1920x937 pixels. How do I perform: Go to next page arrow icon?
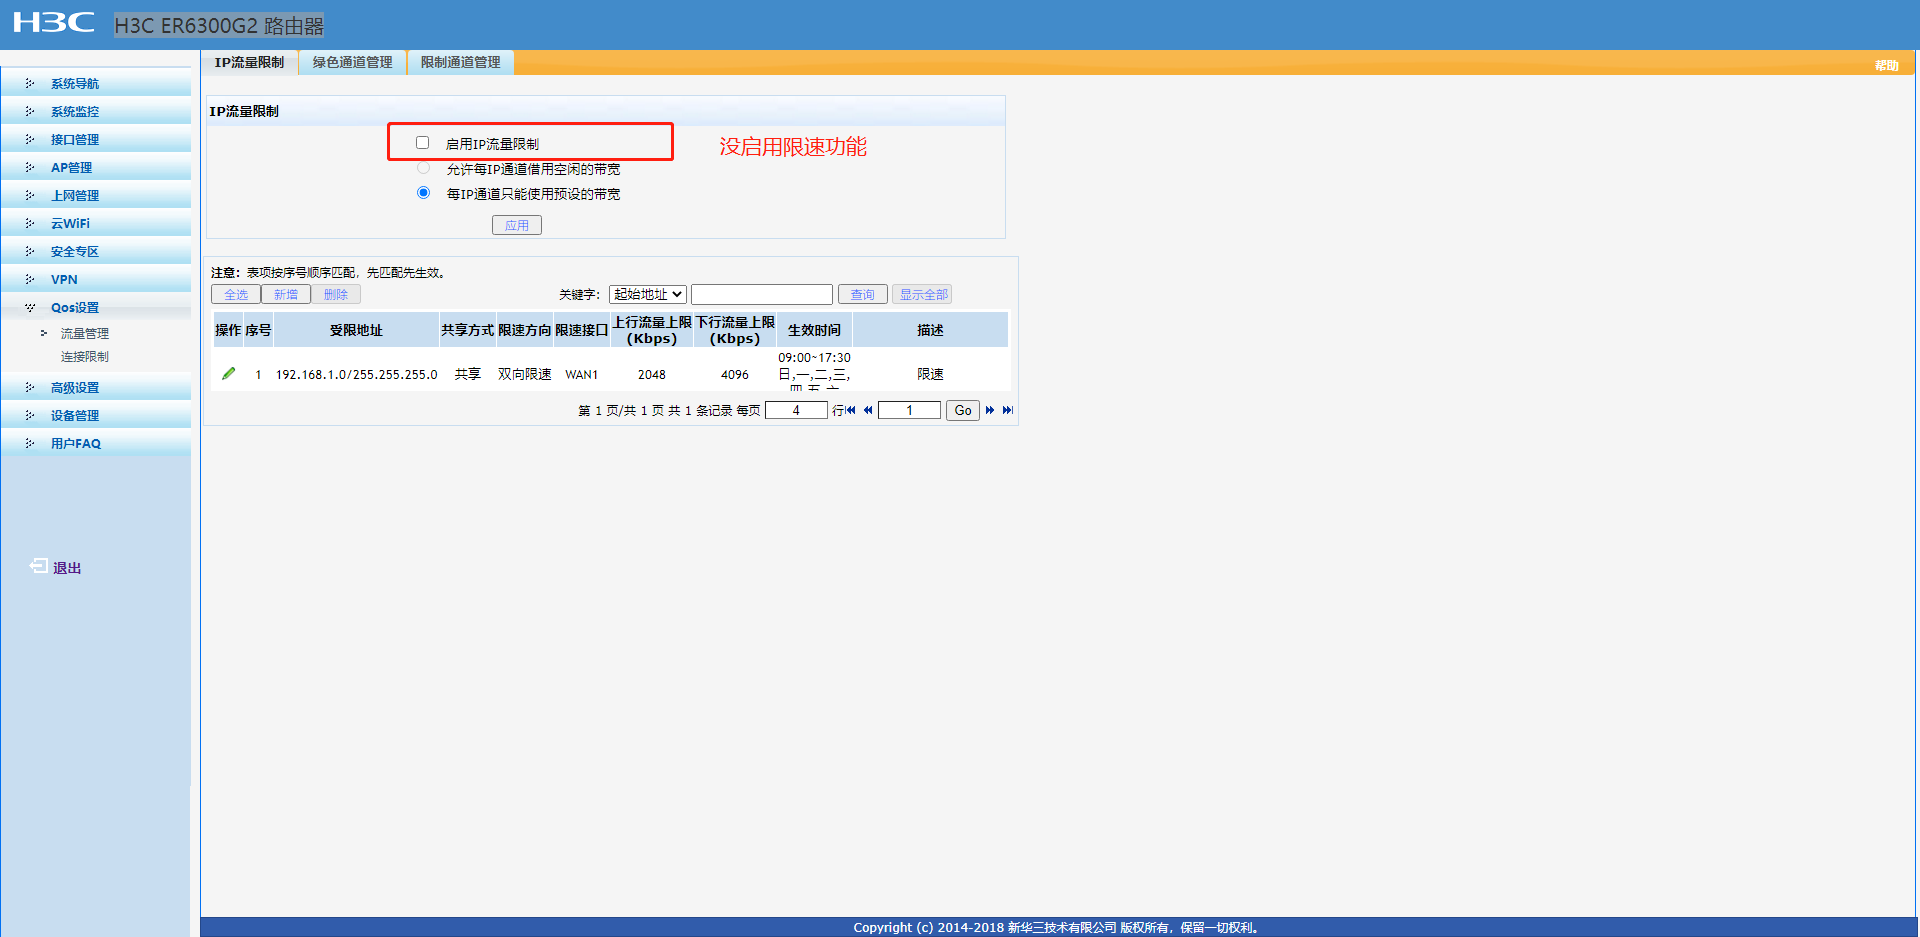tap(990, 410)
